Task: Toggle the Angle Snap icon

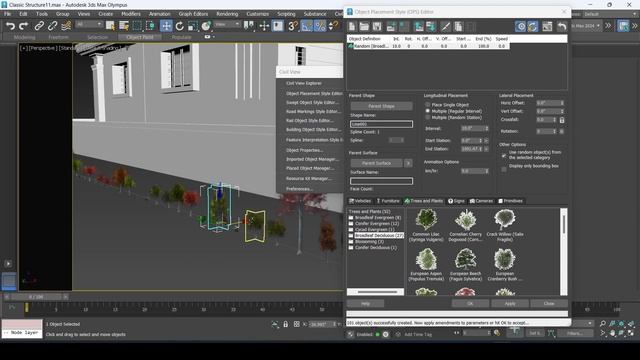Action: [x=307, y=26]
